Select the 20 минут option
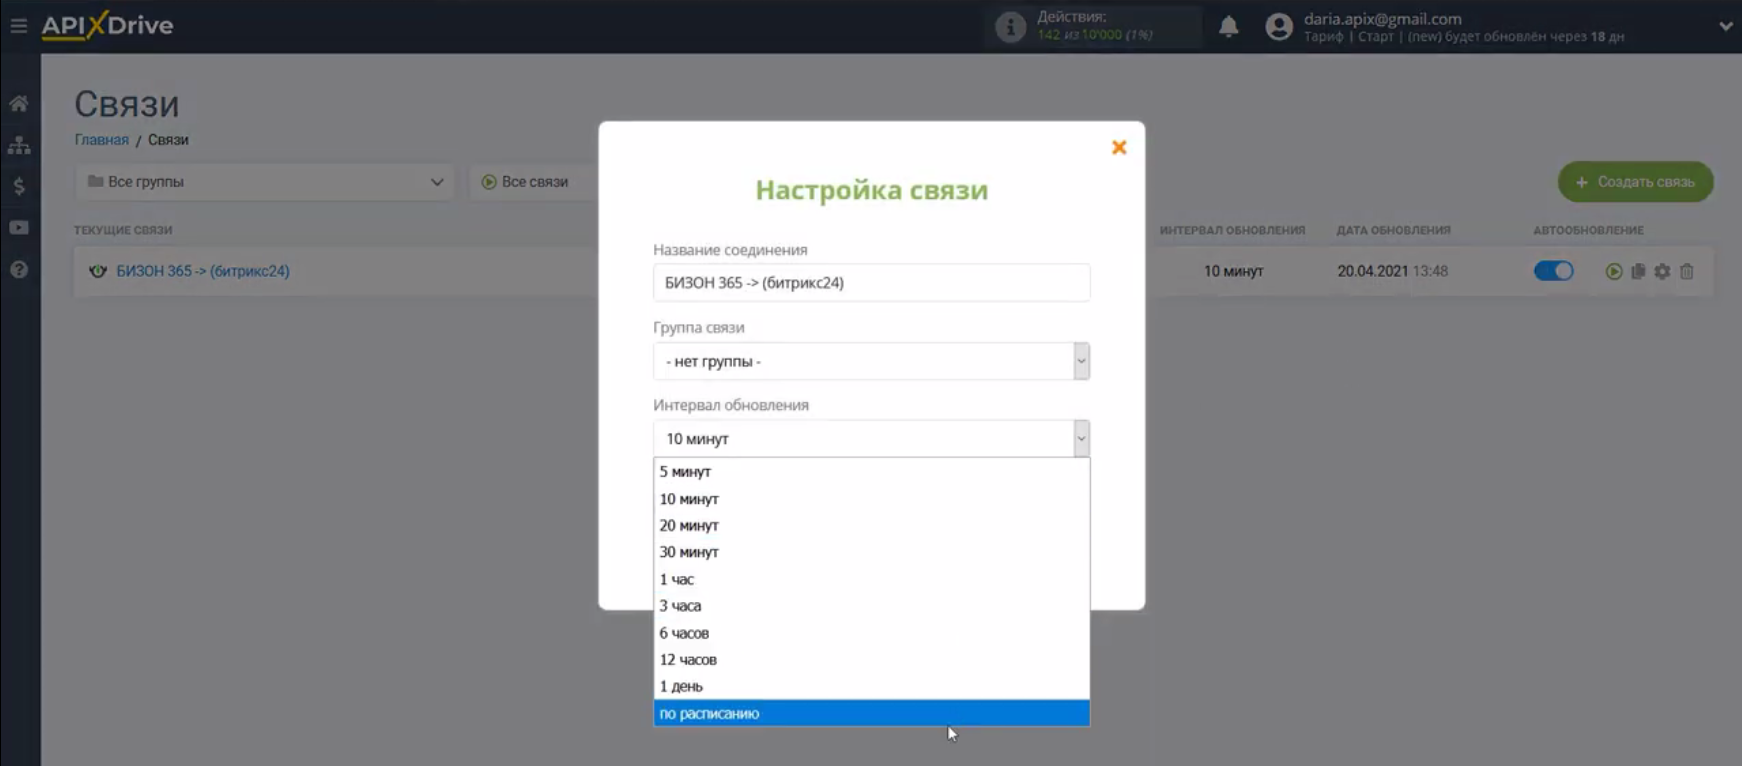 pos(871,525)
